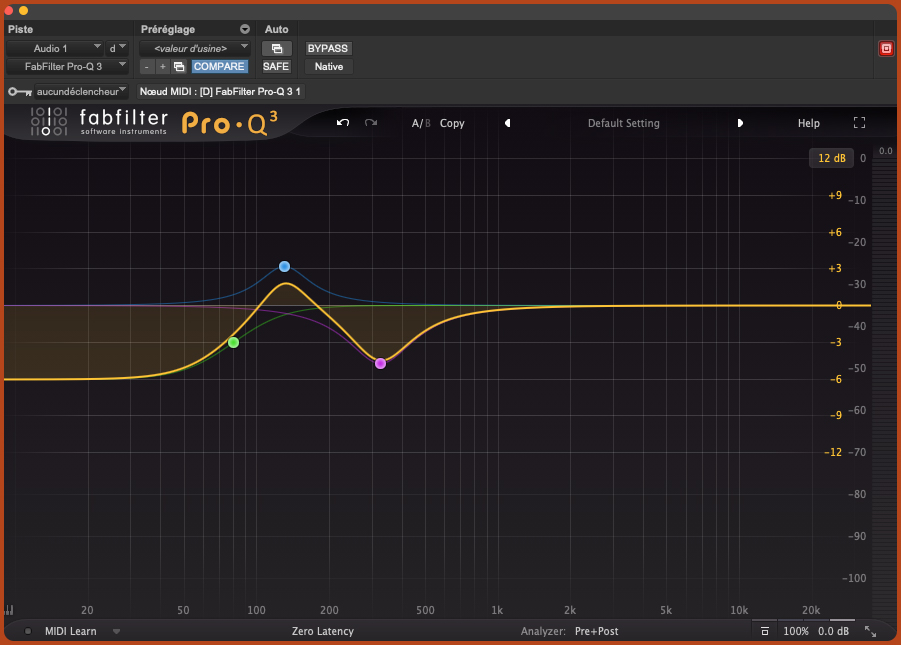The height and width of the screenshot is (645, 901).
Task: Click the piano keyboard icon at bottom left
Action: coord(9,610)
